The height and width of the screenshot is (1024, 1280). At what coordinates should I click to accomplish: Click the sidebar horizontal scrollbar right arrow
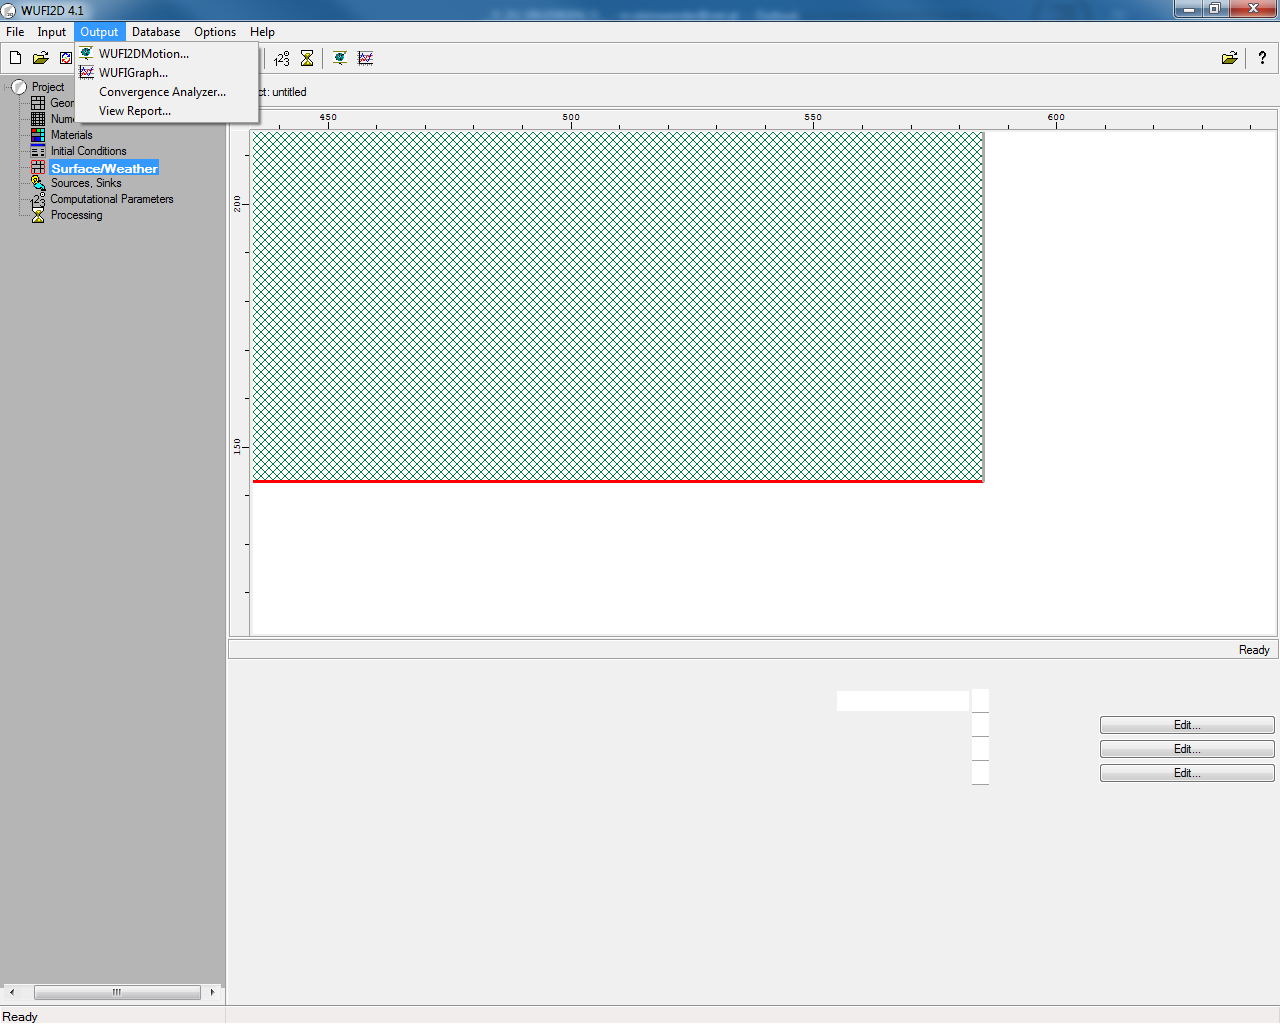click(x=212, y=992)
